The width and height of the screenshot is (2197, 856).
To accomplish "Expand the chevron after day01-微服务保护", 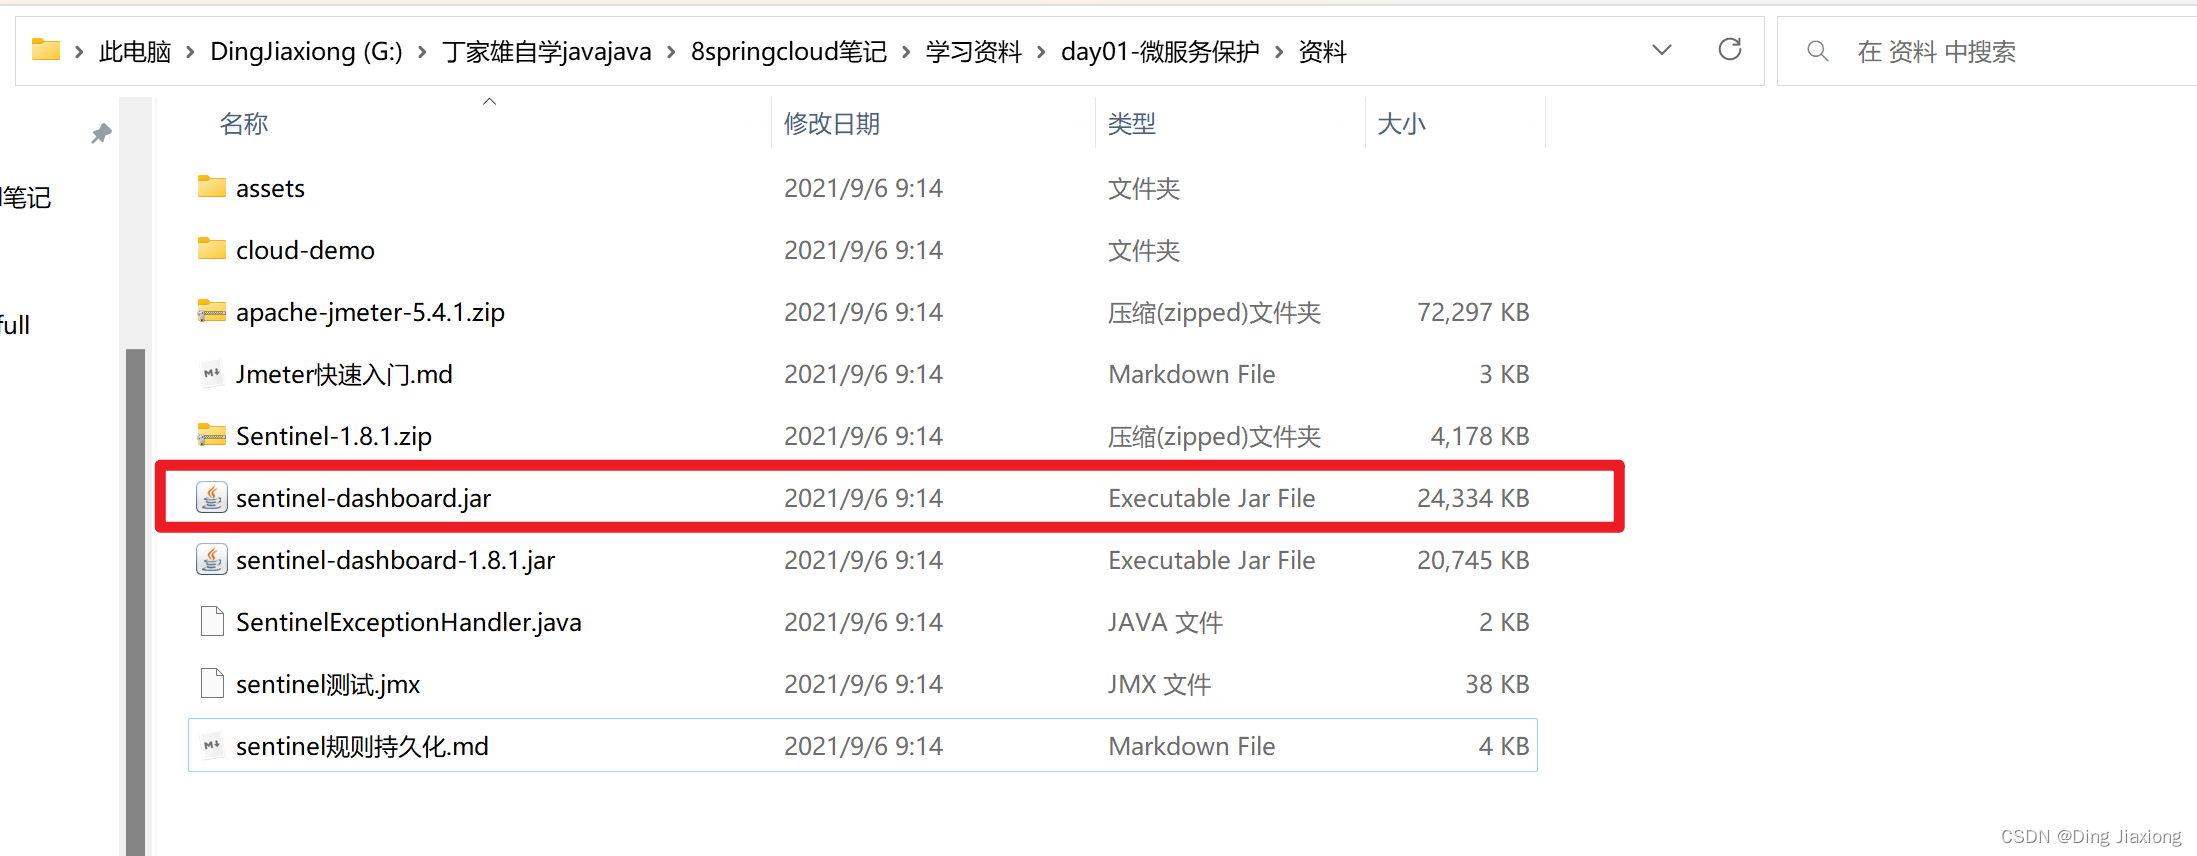I will pos(1279,51).
